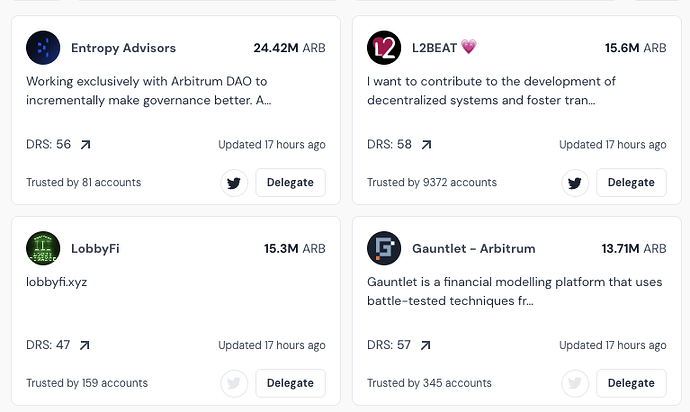Click Gauntlet's greyed-out Twitter icon

(575, 383)
